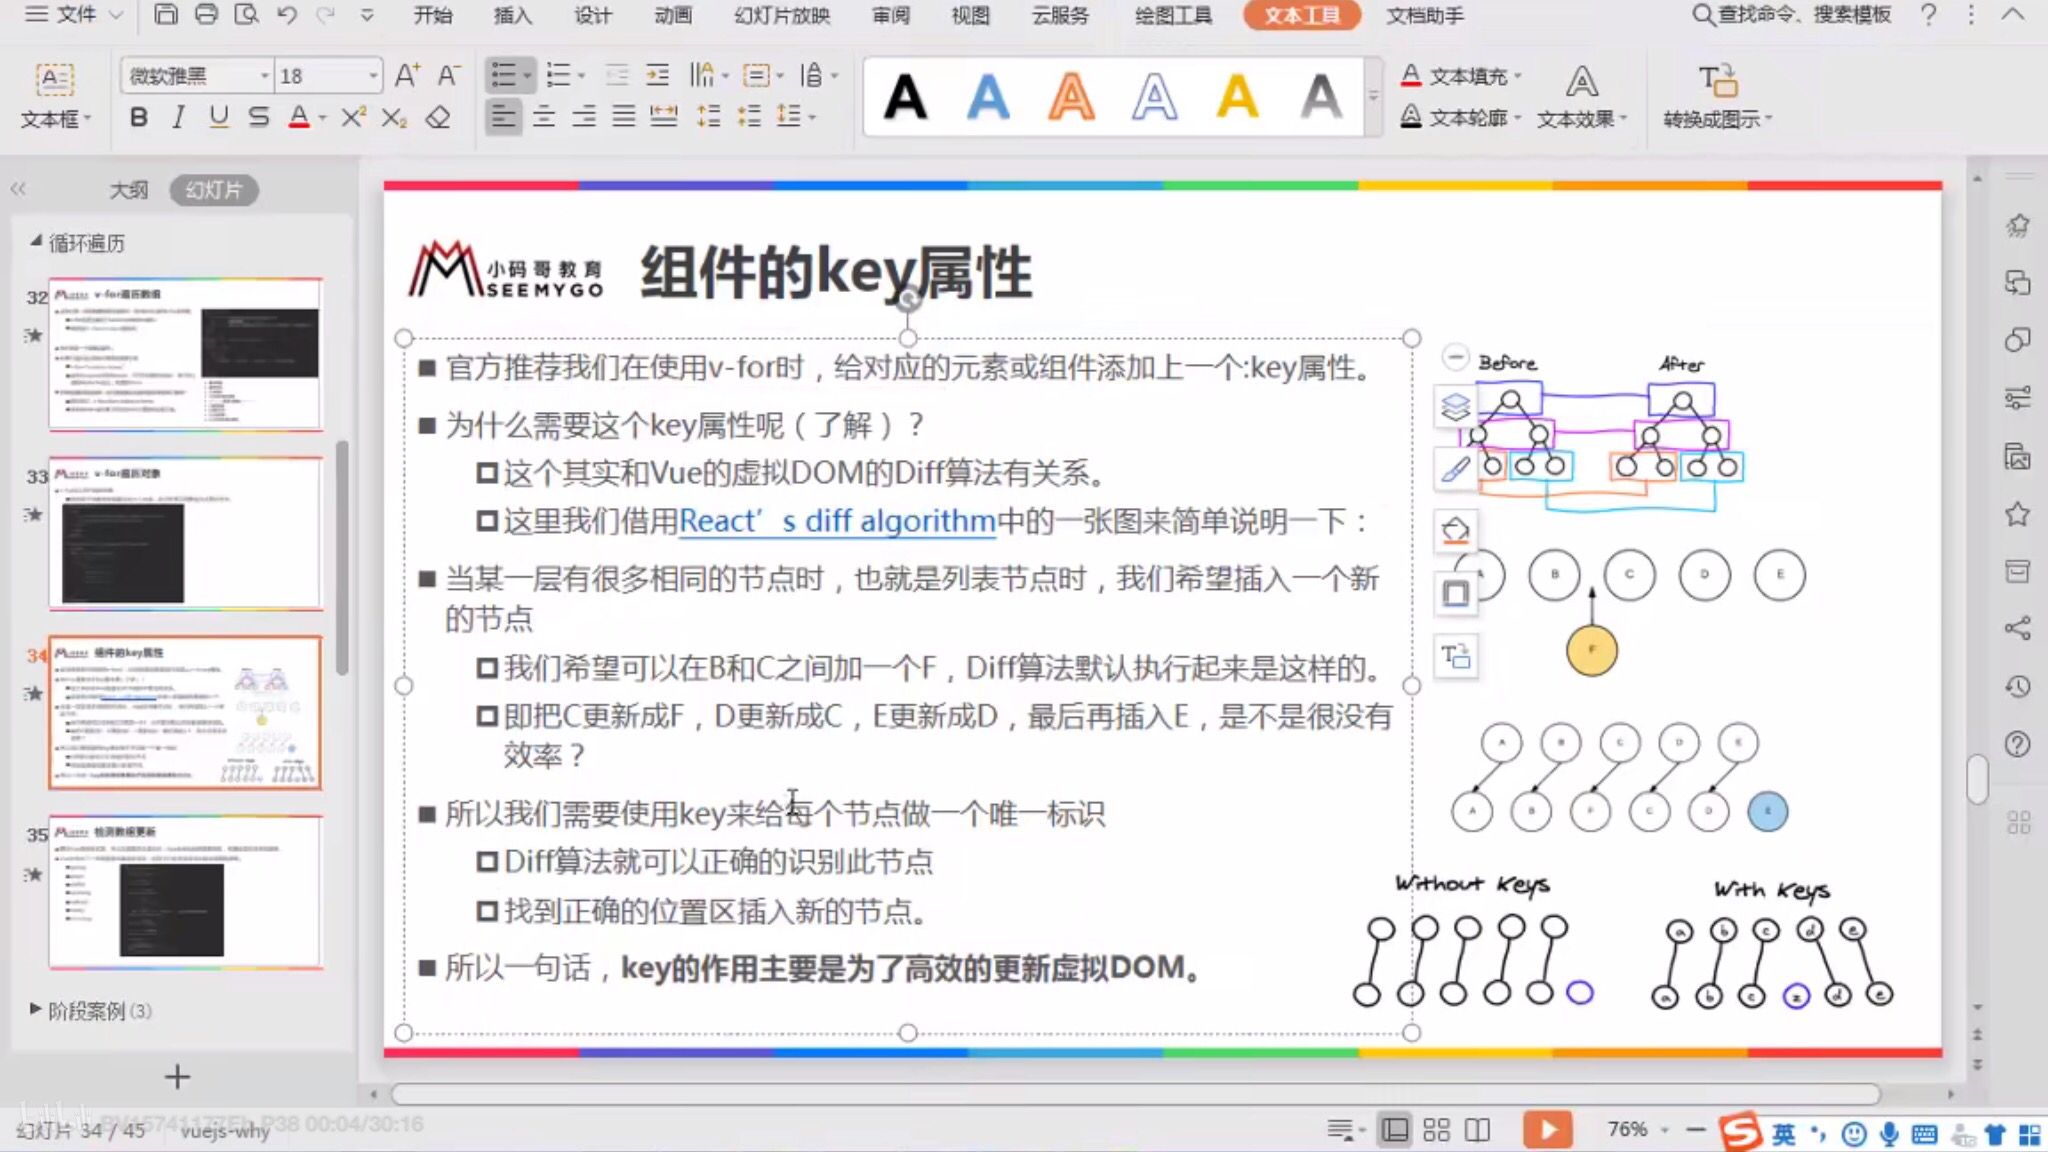Switch to the 大纲 panel tab
The width and height of the screenshot is (2048, 1152).
[131, 189]
